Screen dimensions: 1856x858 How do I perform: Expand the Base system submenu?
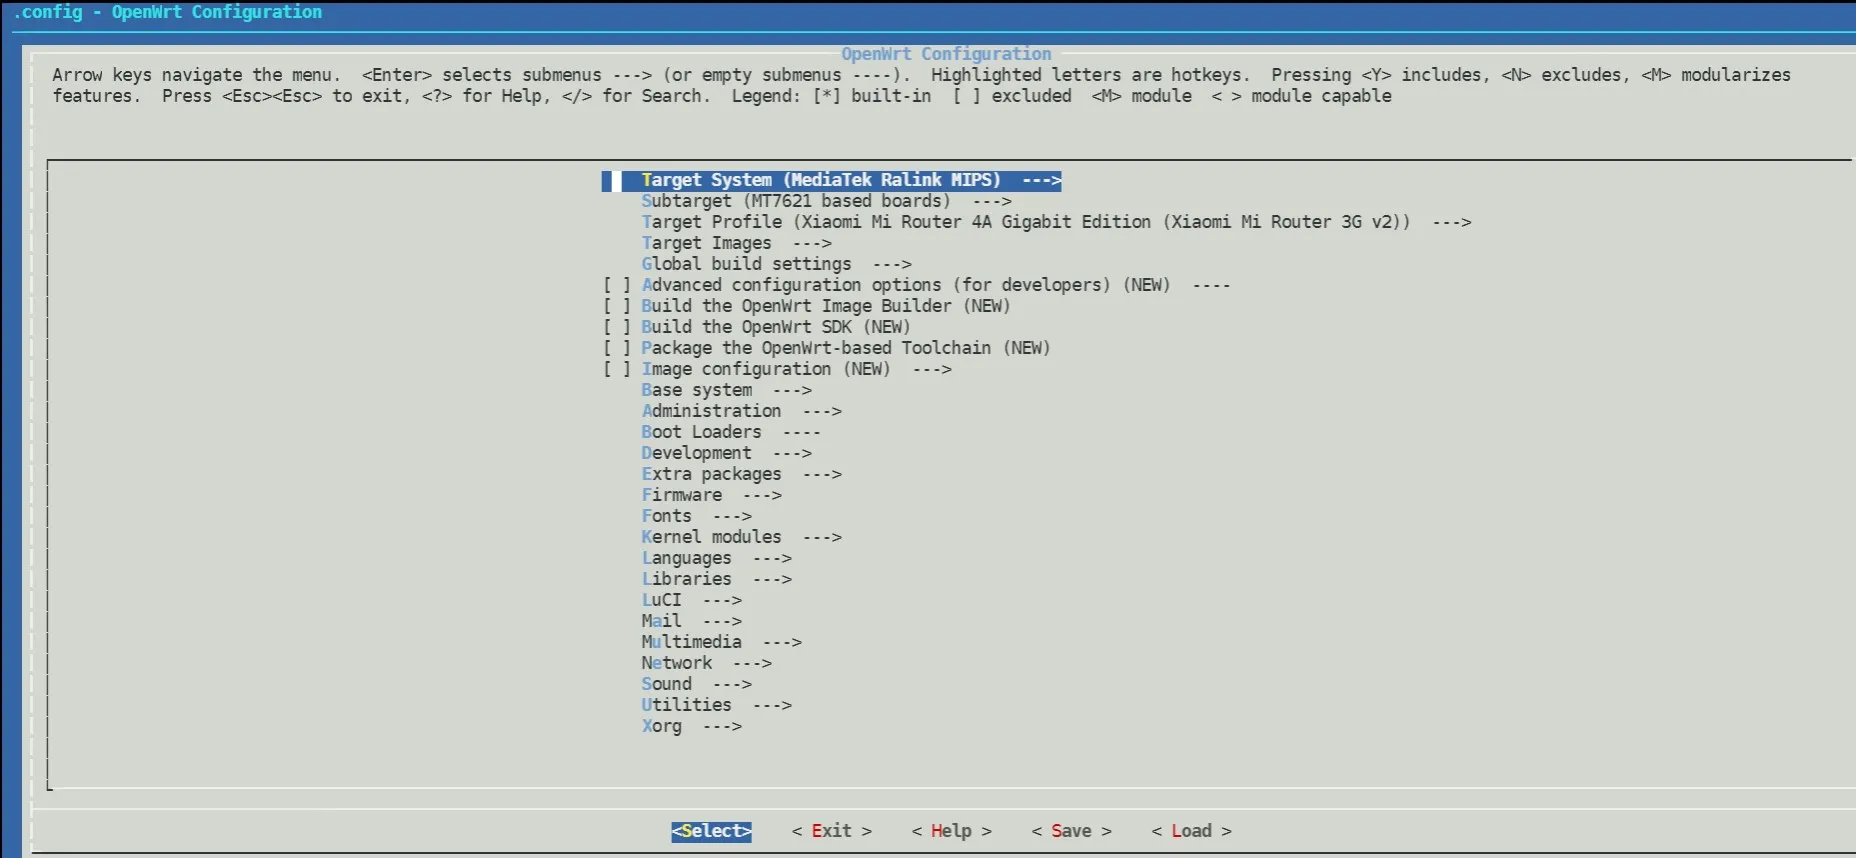point(726,390)
